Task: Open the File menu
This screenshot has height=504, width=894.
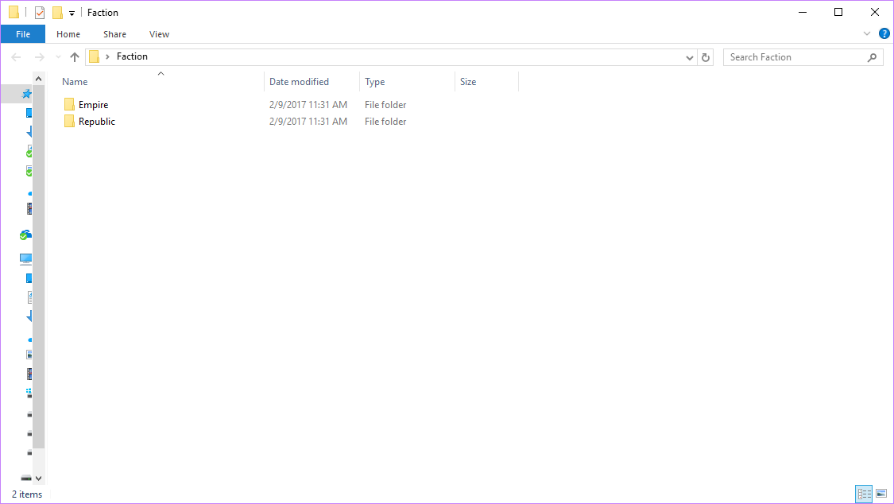Action: pyautogui.click(x=23, y=34)
